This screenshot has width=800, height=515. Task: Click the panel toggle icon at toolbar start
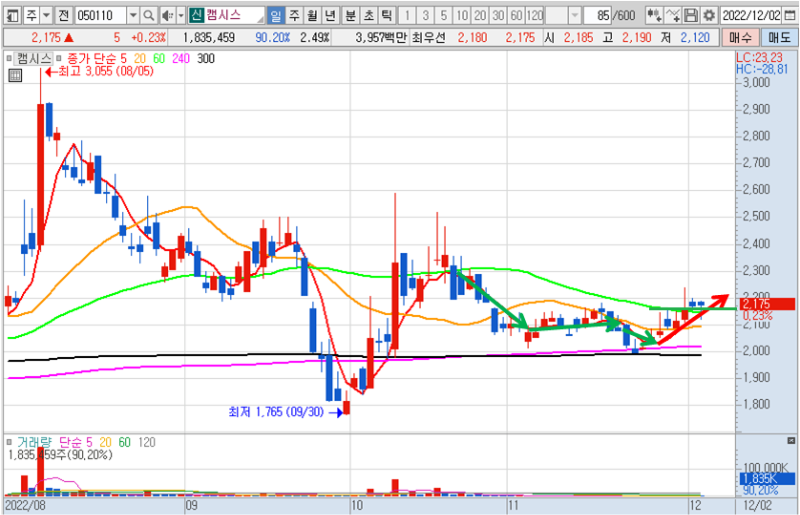12,16
